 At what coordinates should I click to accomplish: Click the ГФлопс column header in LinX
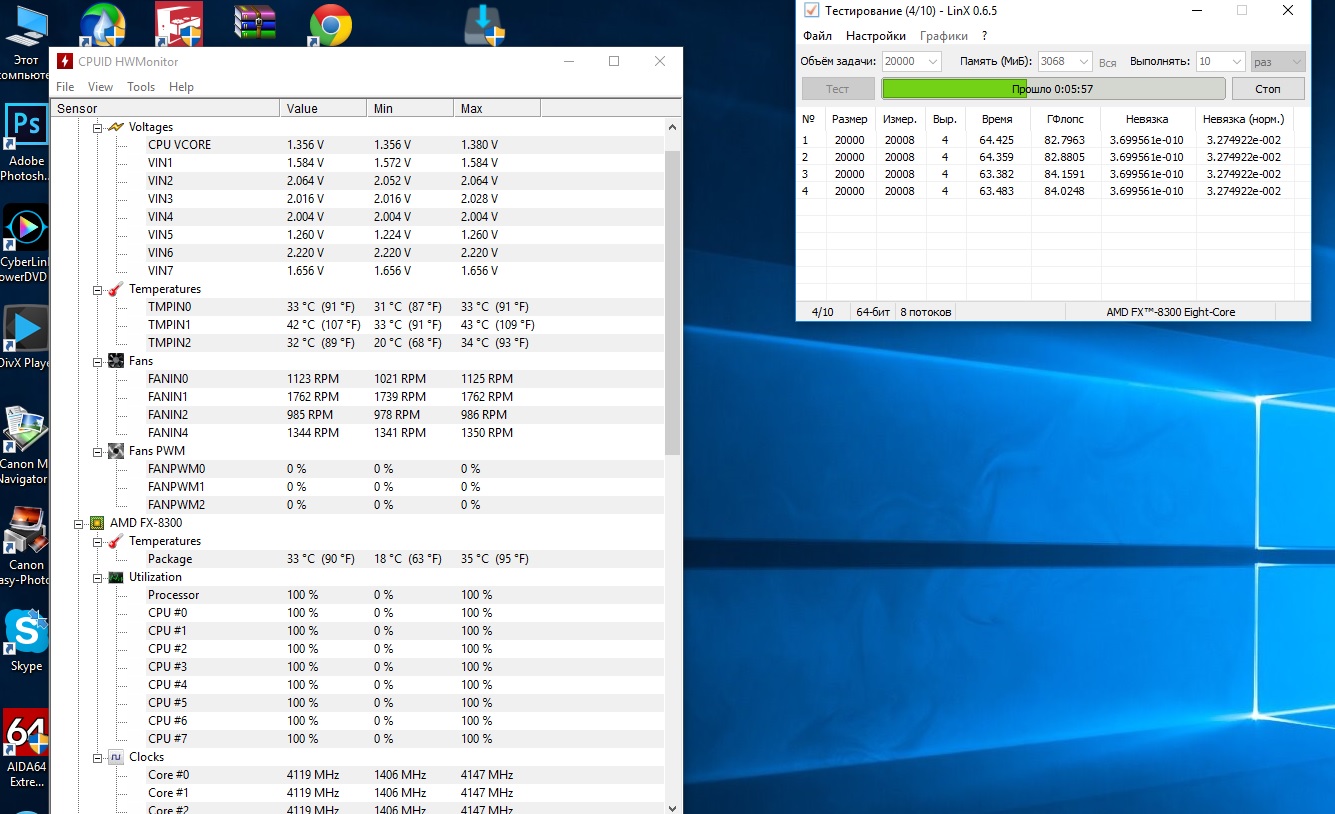pyautogui.click(x=1065, y=119)
